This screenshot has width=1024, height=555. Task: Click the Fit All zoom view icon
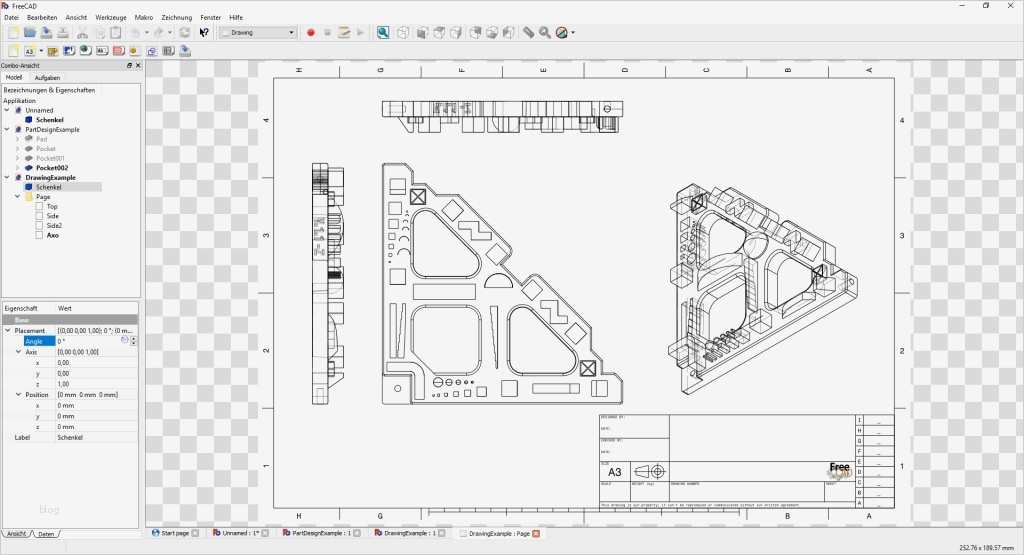(383, 33)
